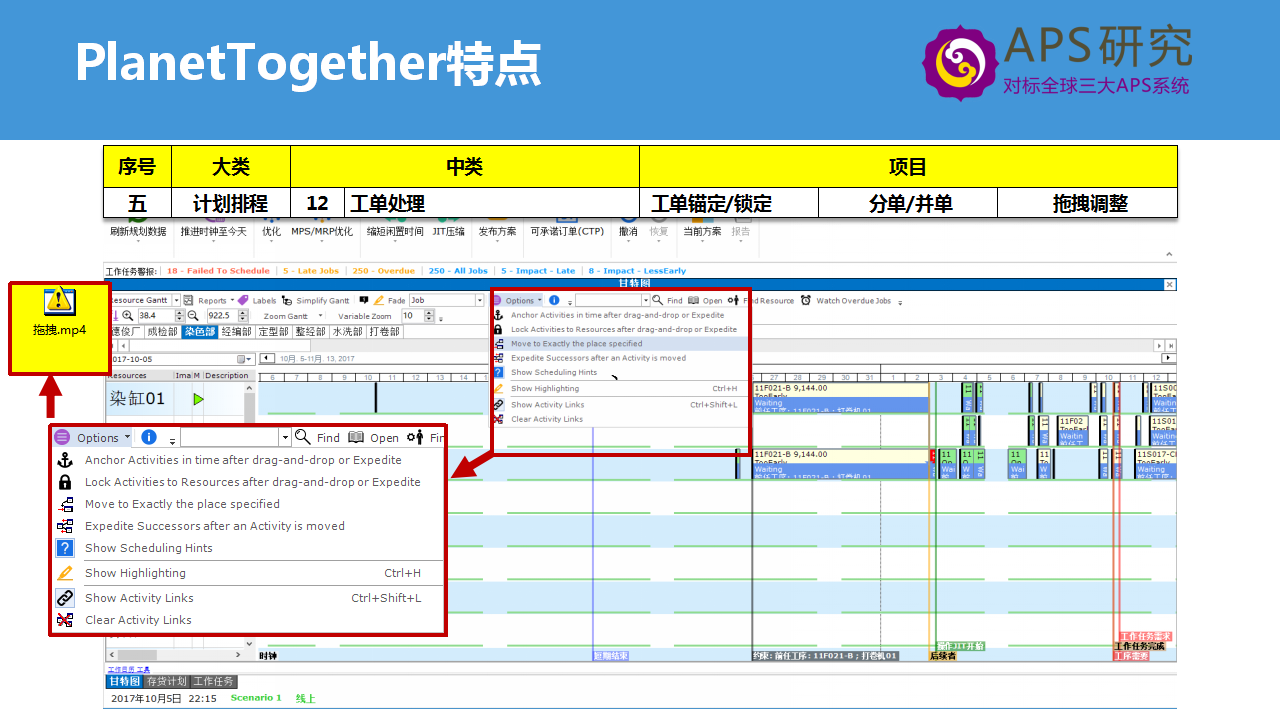This screenshot has width=1280, height=720.
Task: Click 推进时钟至今天 ribbon button
Action: 213,232
